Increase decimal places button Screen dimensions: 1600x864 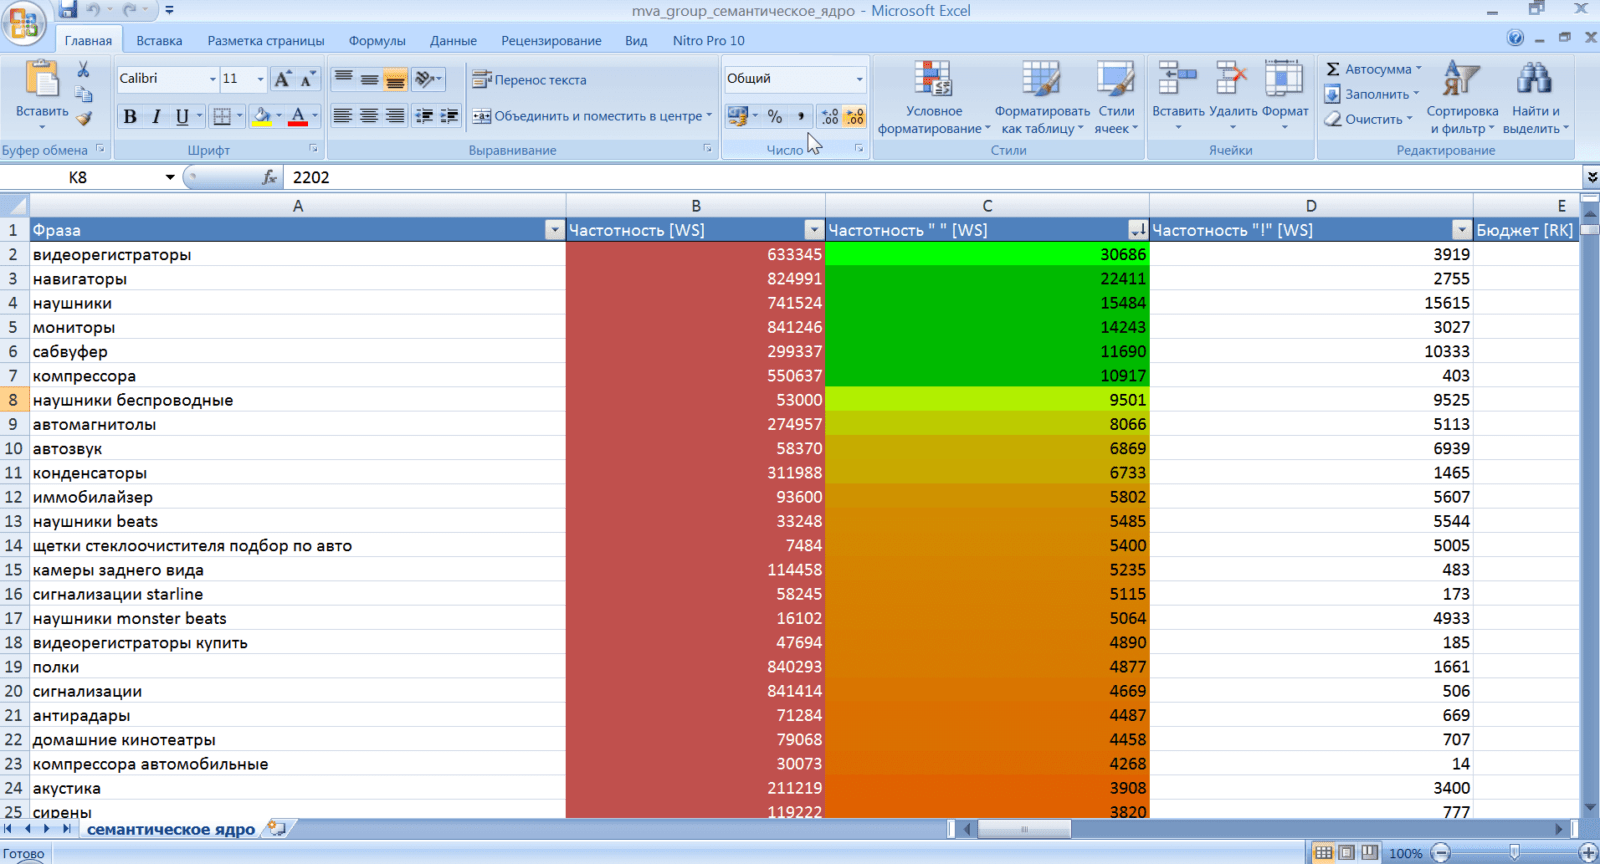tap(829, 117)
